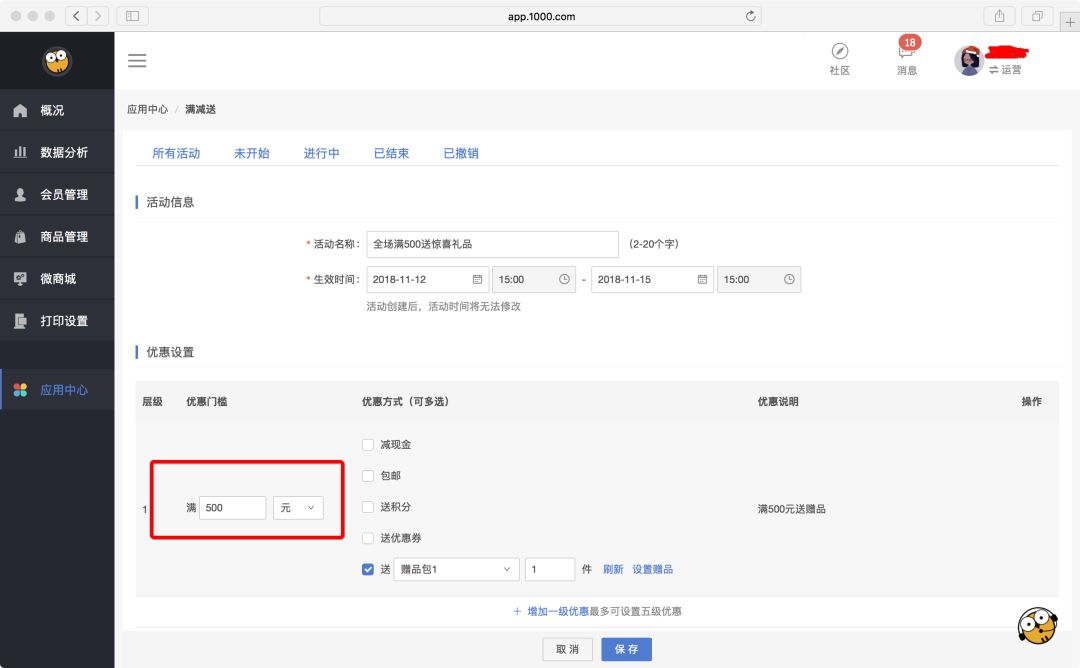Switch to the 进行中 tab
This screenshot has width=1080, height=668.
(321, 153)
